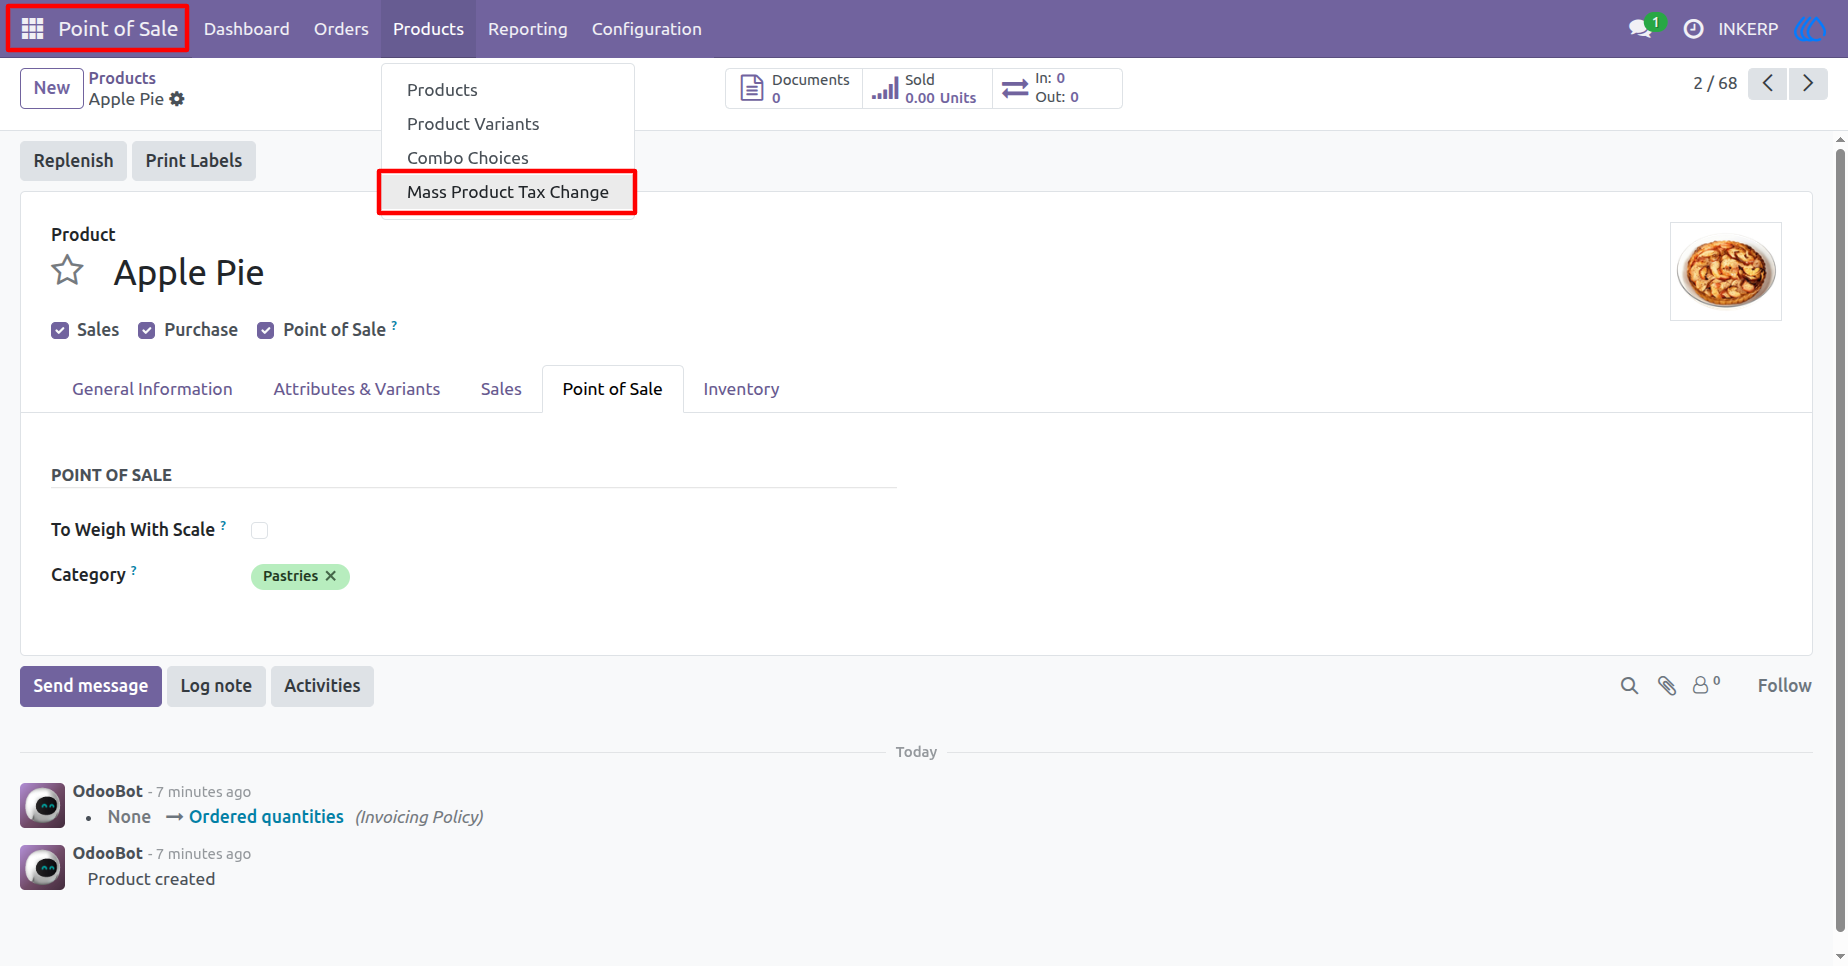Uncheck the Purchase checkbox
Screen dimensions: 1848x966
pos(147,331)
